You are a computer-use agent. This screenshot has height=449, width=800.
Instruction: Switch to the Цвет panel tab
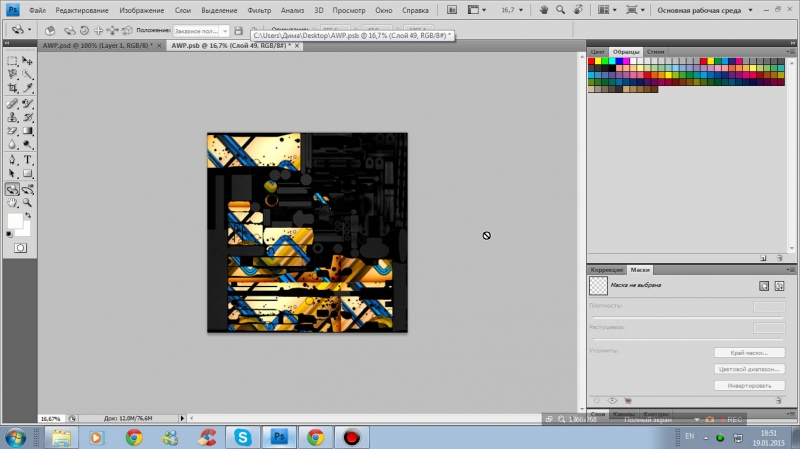[x=597, y=52]
